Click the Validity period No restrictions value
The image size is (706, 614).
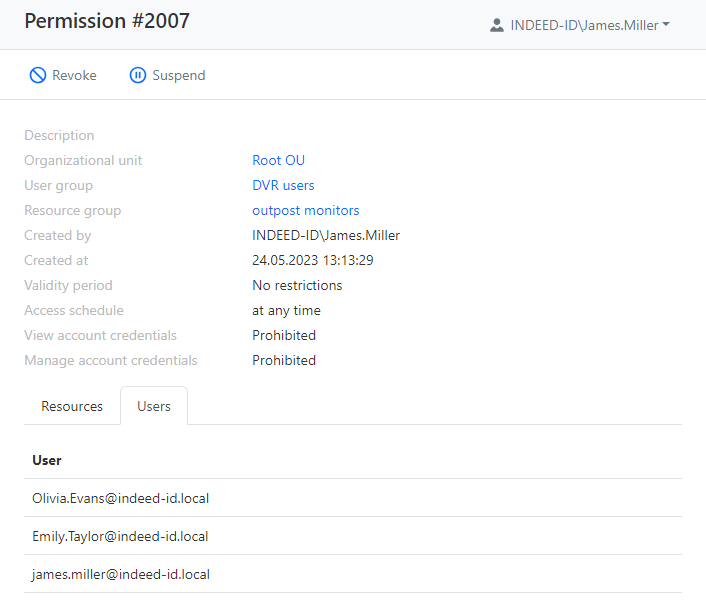click(297, 285)
